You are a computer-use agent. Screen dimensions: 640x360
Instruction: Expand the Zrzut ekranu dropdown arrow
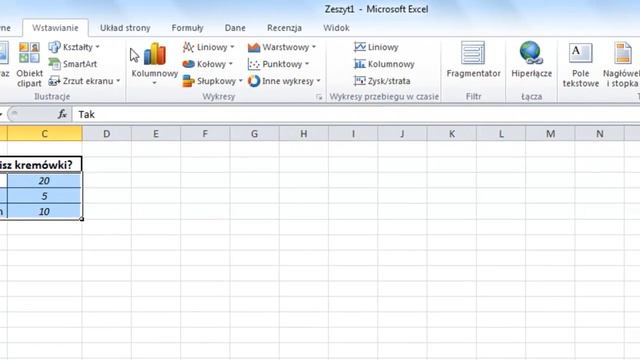tap(118, 81)
